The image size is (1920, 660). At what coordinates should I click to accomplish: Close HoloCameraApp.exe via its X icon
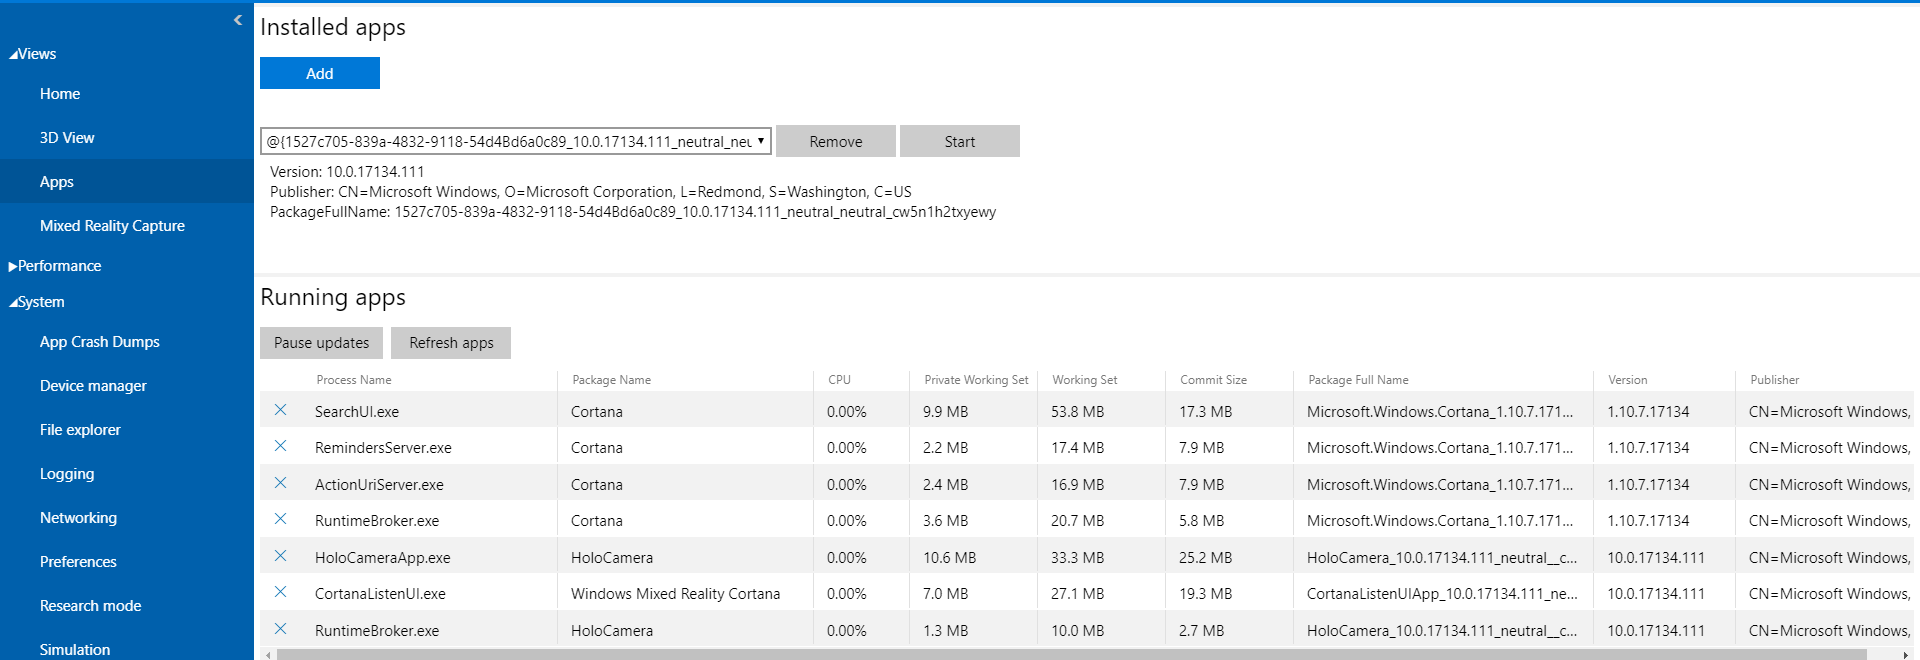tap(281, 556)
